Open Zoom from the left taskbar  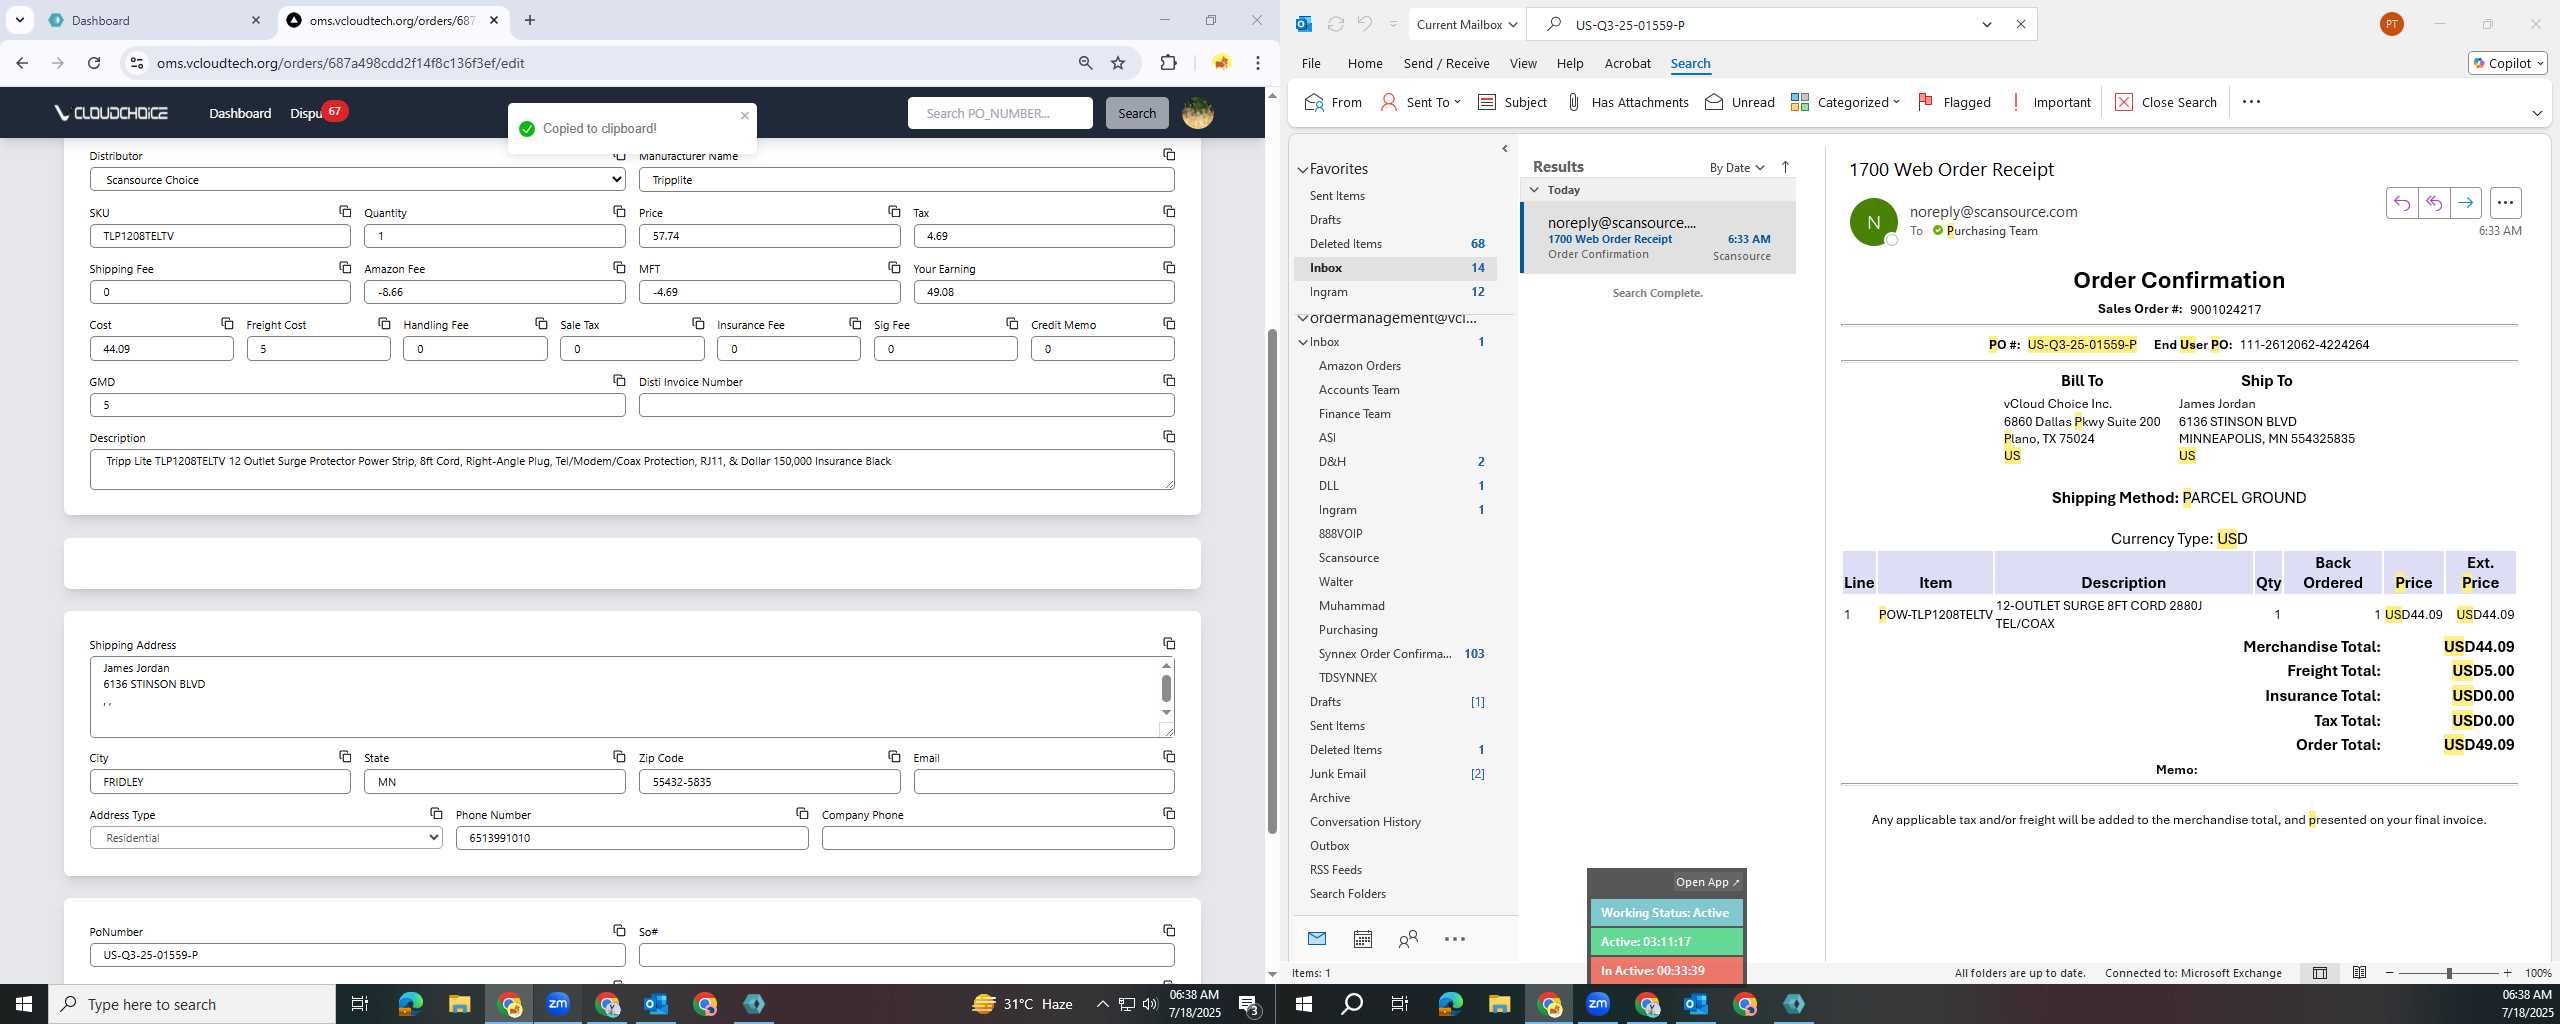click(558, 1004)
